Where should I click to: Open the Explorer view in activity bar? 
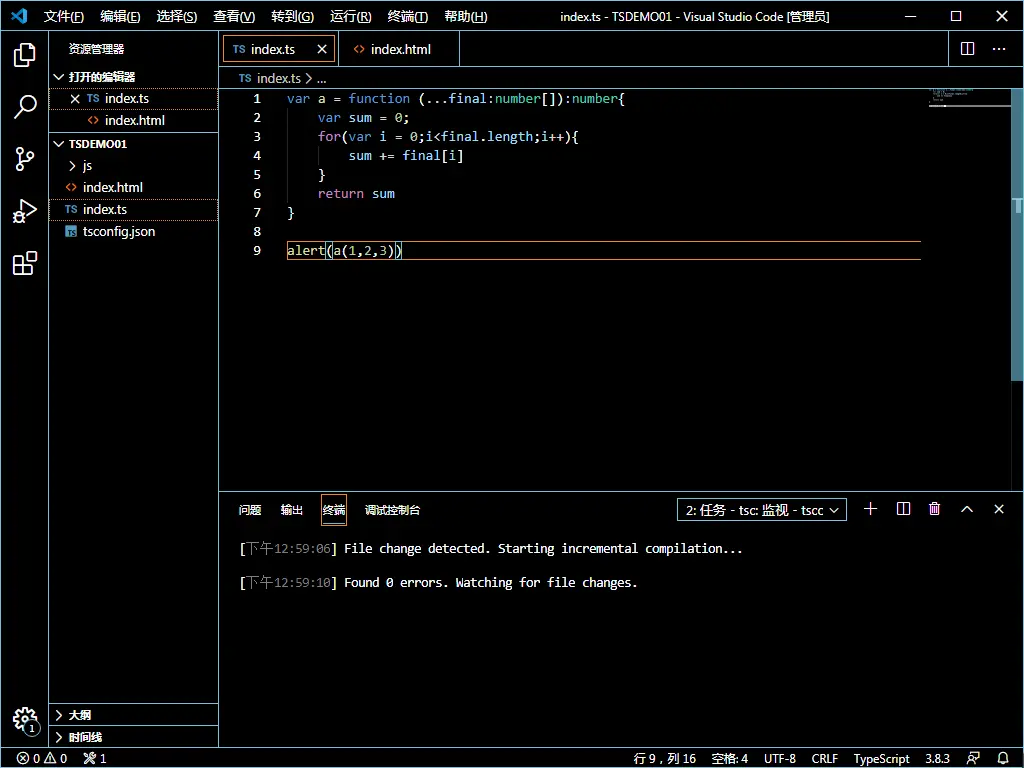(x=24, y=55)
